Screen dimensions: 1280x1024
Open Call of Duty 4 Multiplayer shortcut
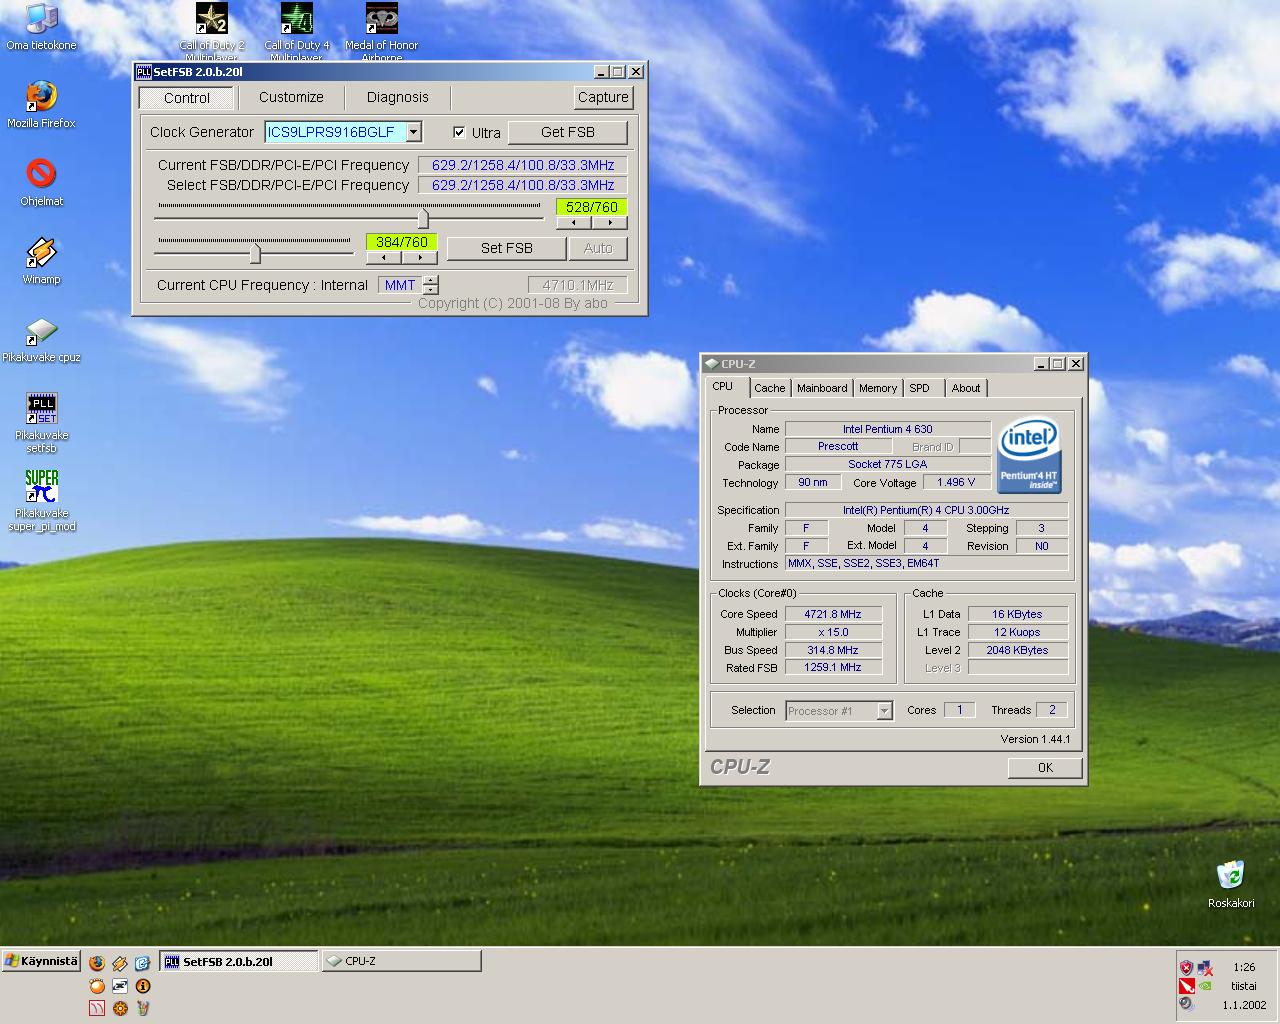tap(297, 32)
